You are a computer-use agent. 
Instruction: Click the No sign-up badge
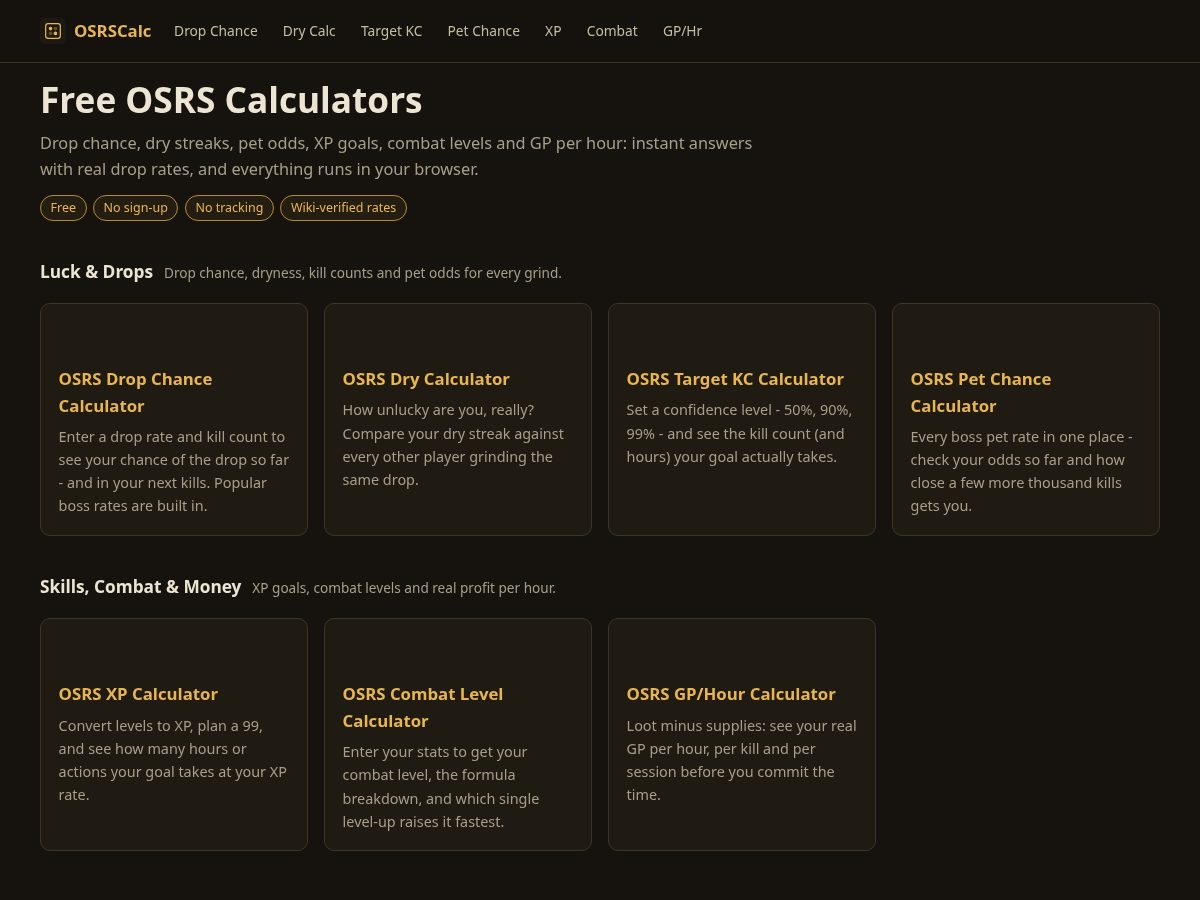coord(136,208)
